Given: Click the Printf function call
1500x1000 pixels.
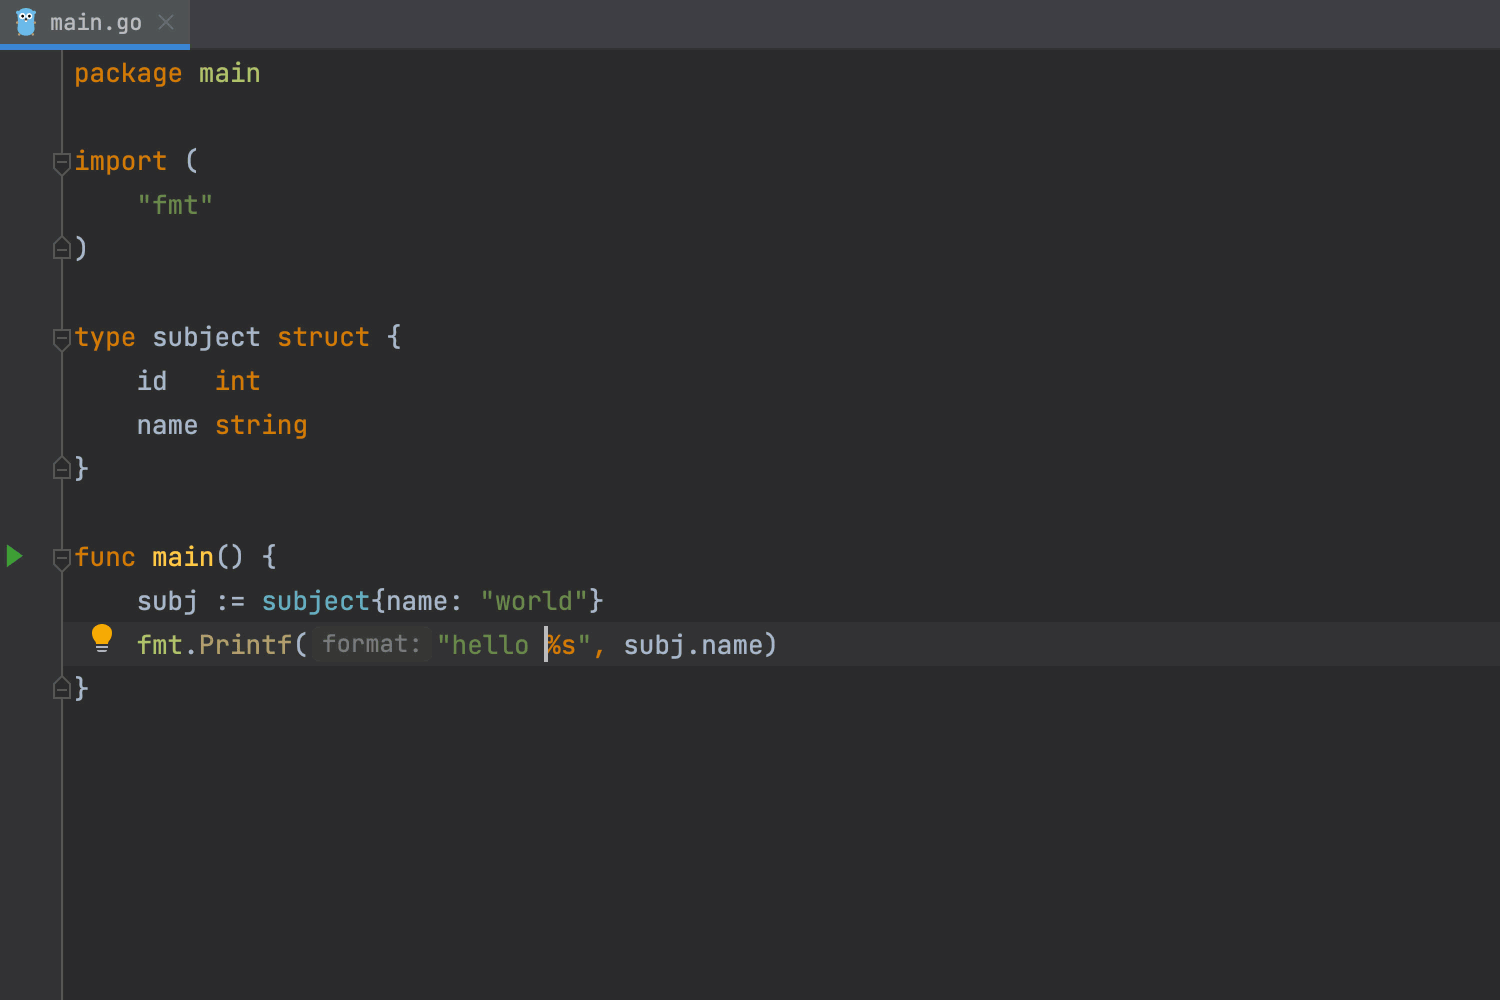Looking at the screenshot, I should [245, 645].
